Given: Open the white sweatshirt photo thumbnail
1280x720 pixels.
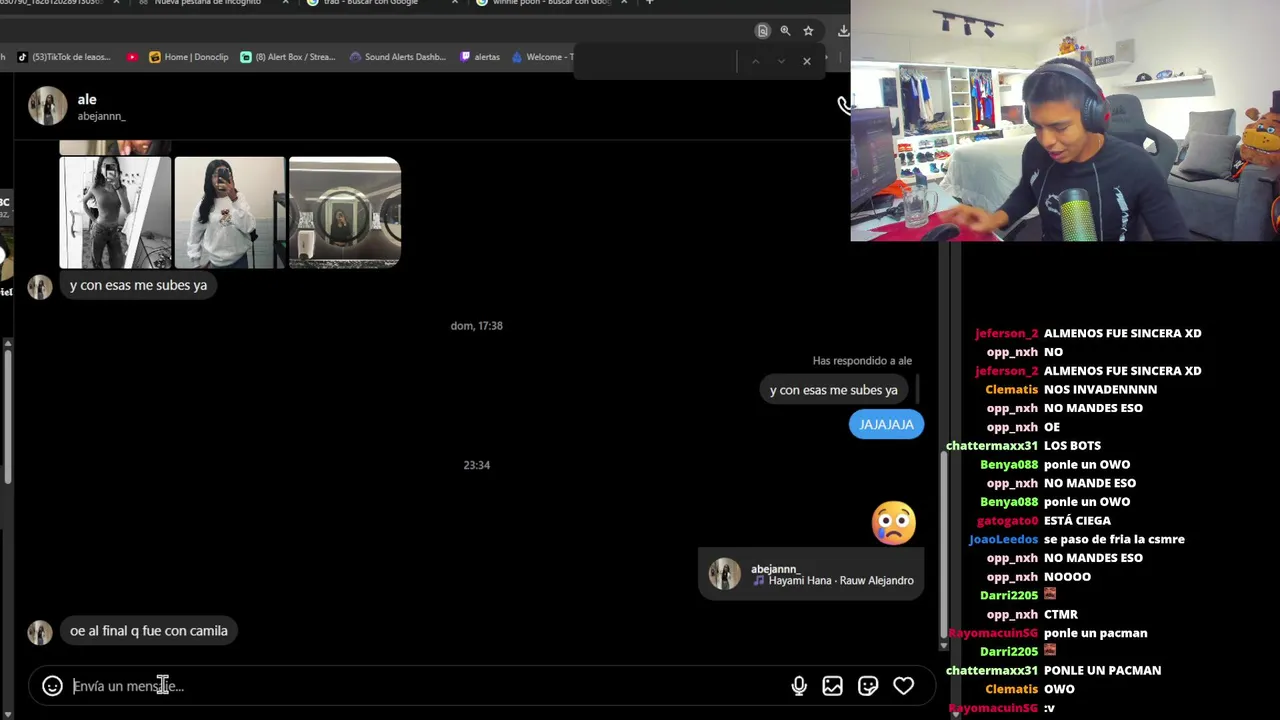Looking at the screenshot, I should click(230, 212).
